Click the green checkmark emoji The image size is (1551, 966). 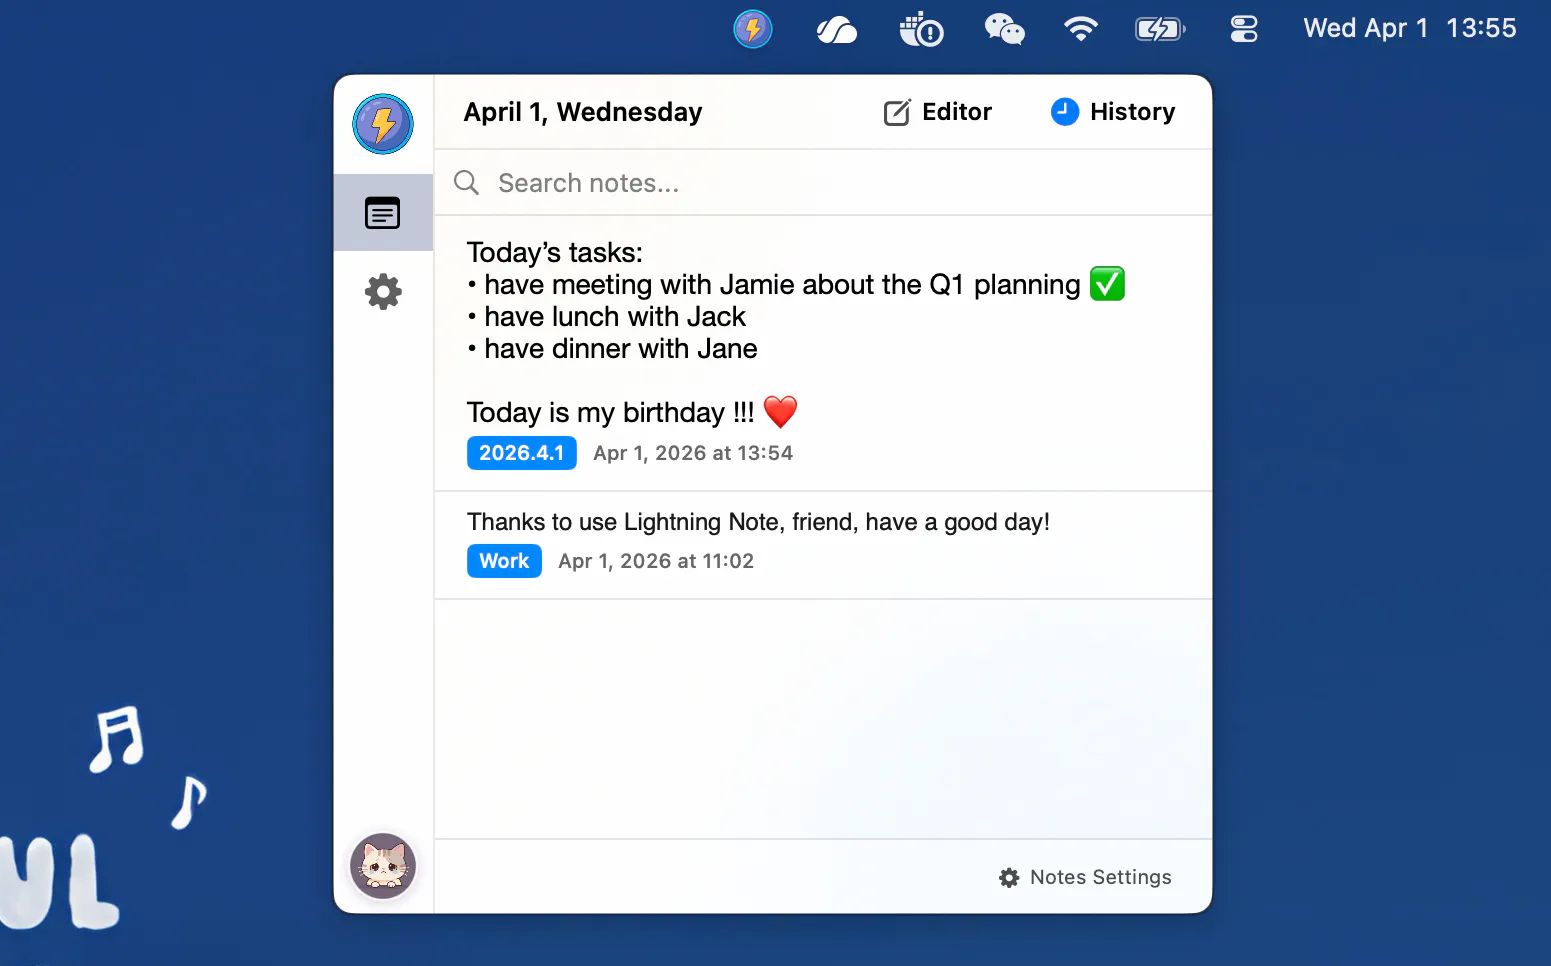[x=1107, y=284]
